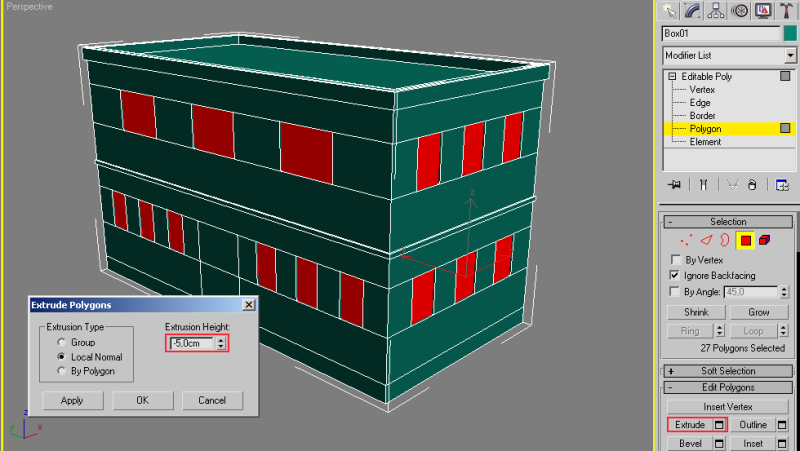
Task: Open Inset settings box icon
Action: 782,443
